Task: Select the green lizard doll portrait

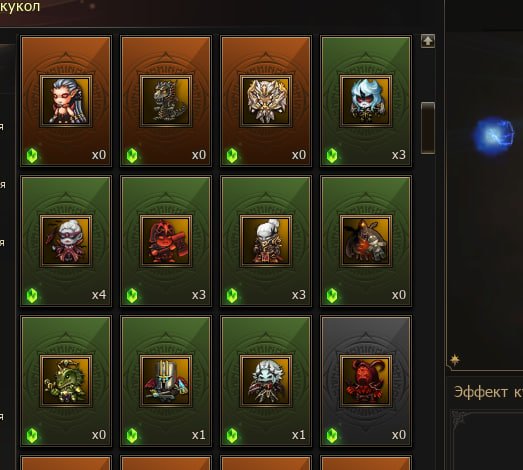Action: 66,381
